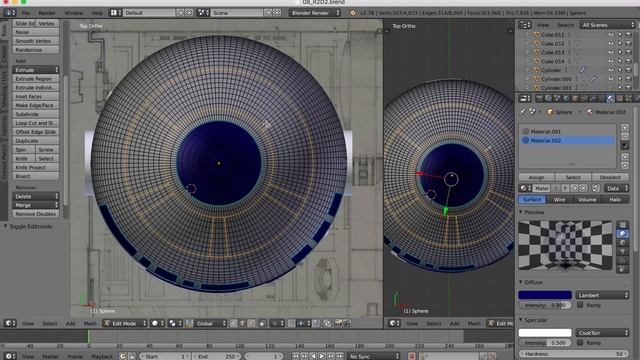
Task: Click the blue diffuse color swatch
Action: pyautogui.click(x=545, y=295)
